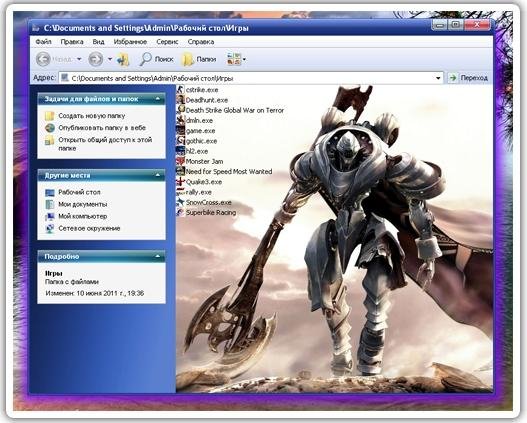Click the Forward arrow toolbar icon
Screen dimensions: 527x423
[x=95, y=59]
